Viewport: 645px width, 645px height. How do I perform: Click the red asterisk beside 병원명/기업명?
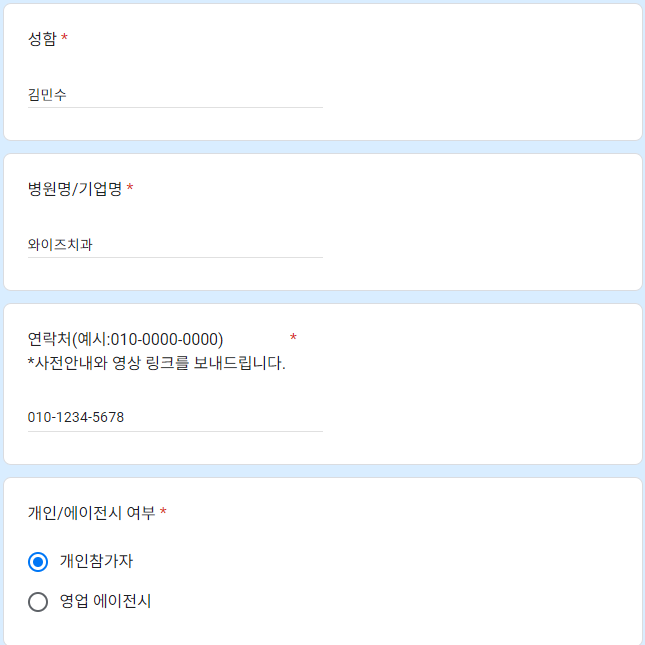click(x=130, y=187)
